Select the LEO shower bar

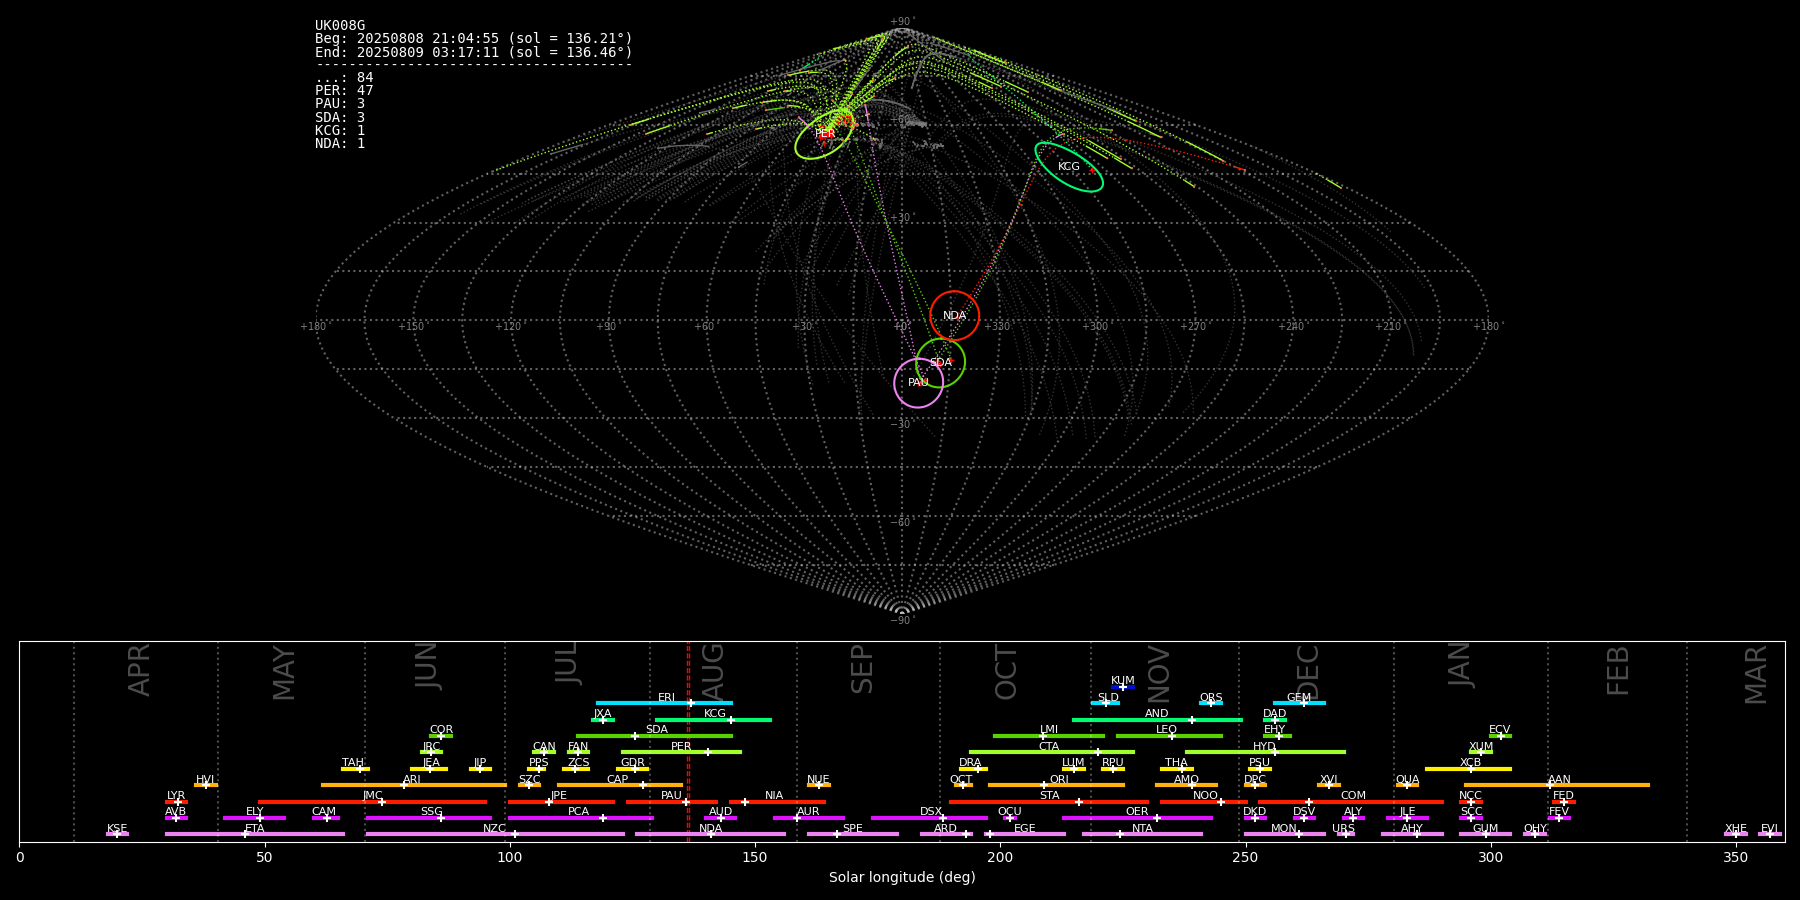[1169, 736]
